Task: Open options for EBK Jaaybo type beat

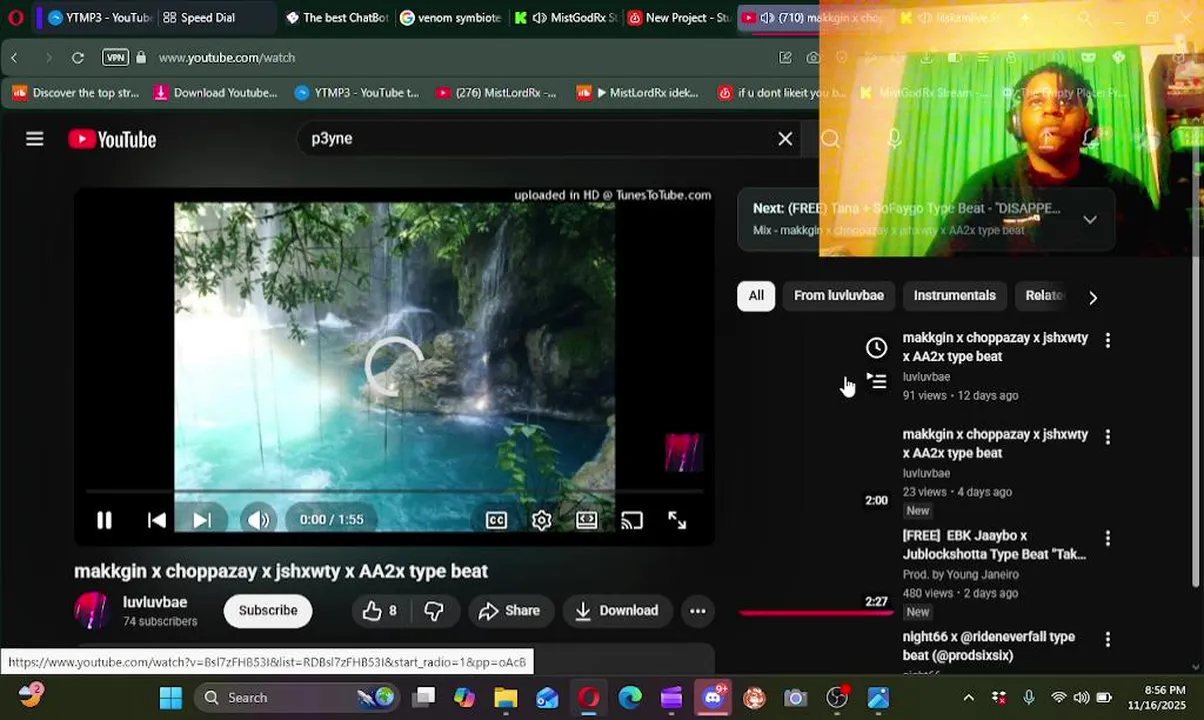Action: click(x=1107, y=538)
